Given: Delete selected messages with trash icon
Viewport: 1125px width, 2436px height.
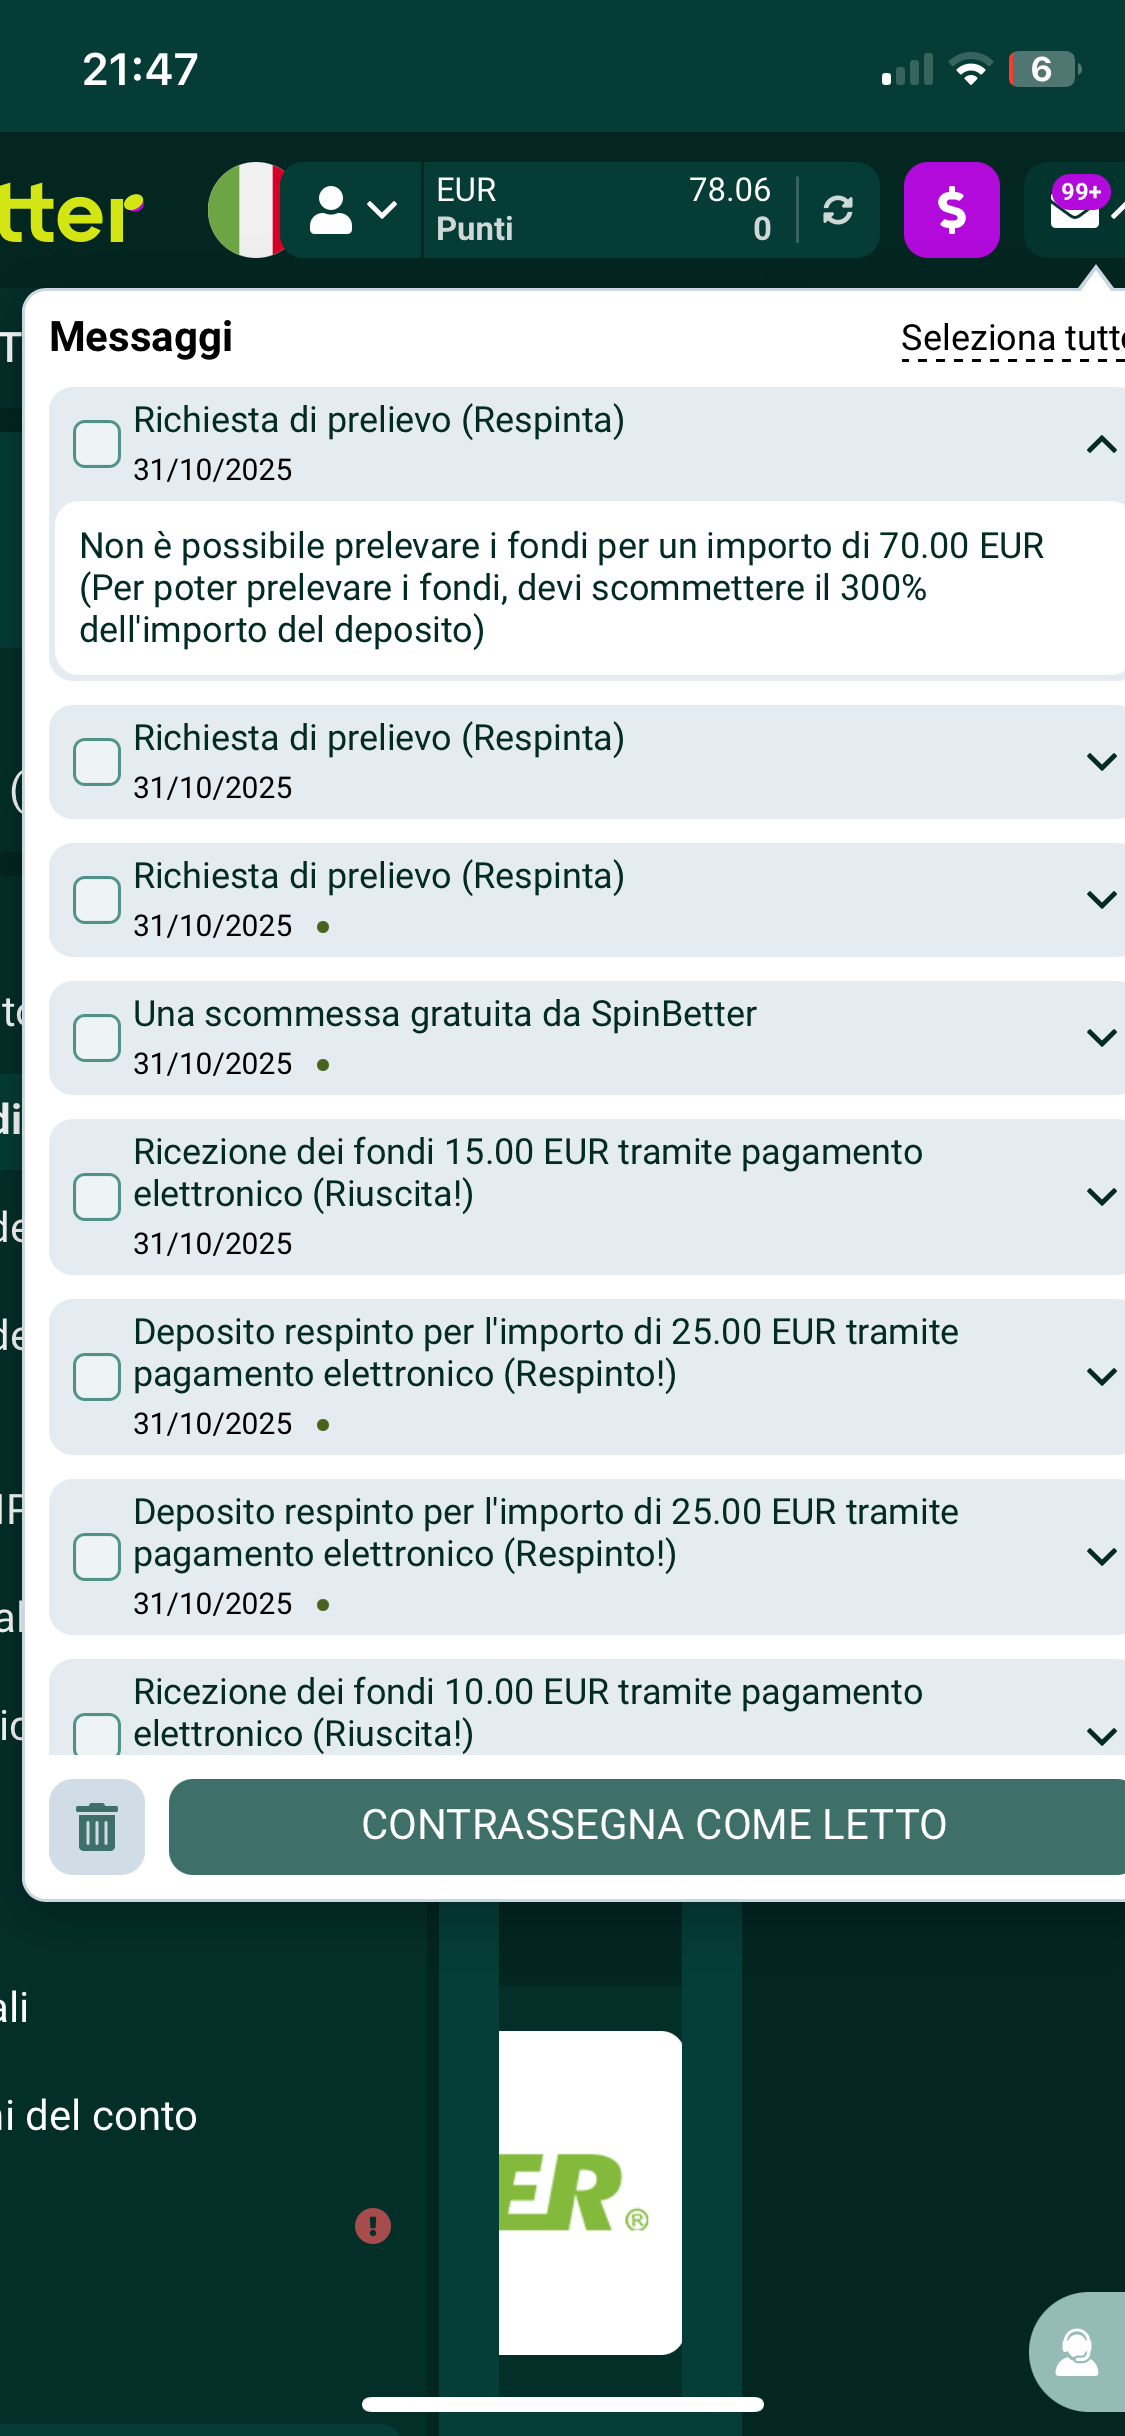Looking at the screenshot, I should coord(97,1826).
